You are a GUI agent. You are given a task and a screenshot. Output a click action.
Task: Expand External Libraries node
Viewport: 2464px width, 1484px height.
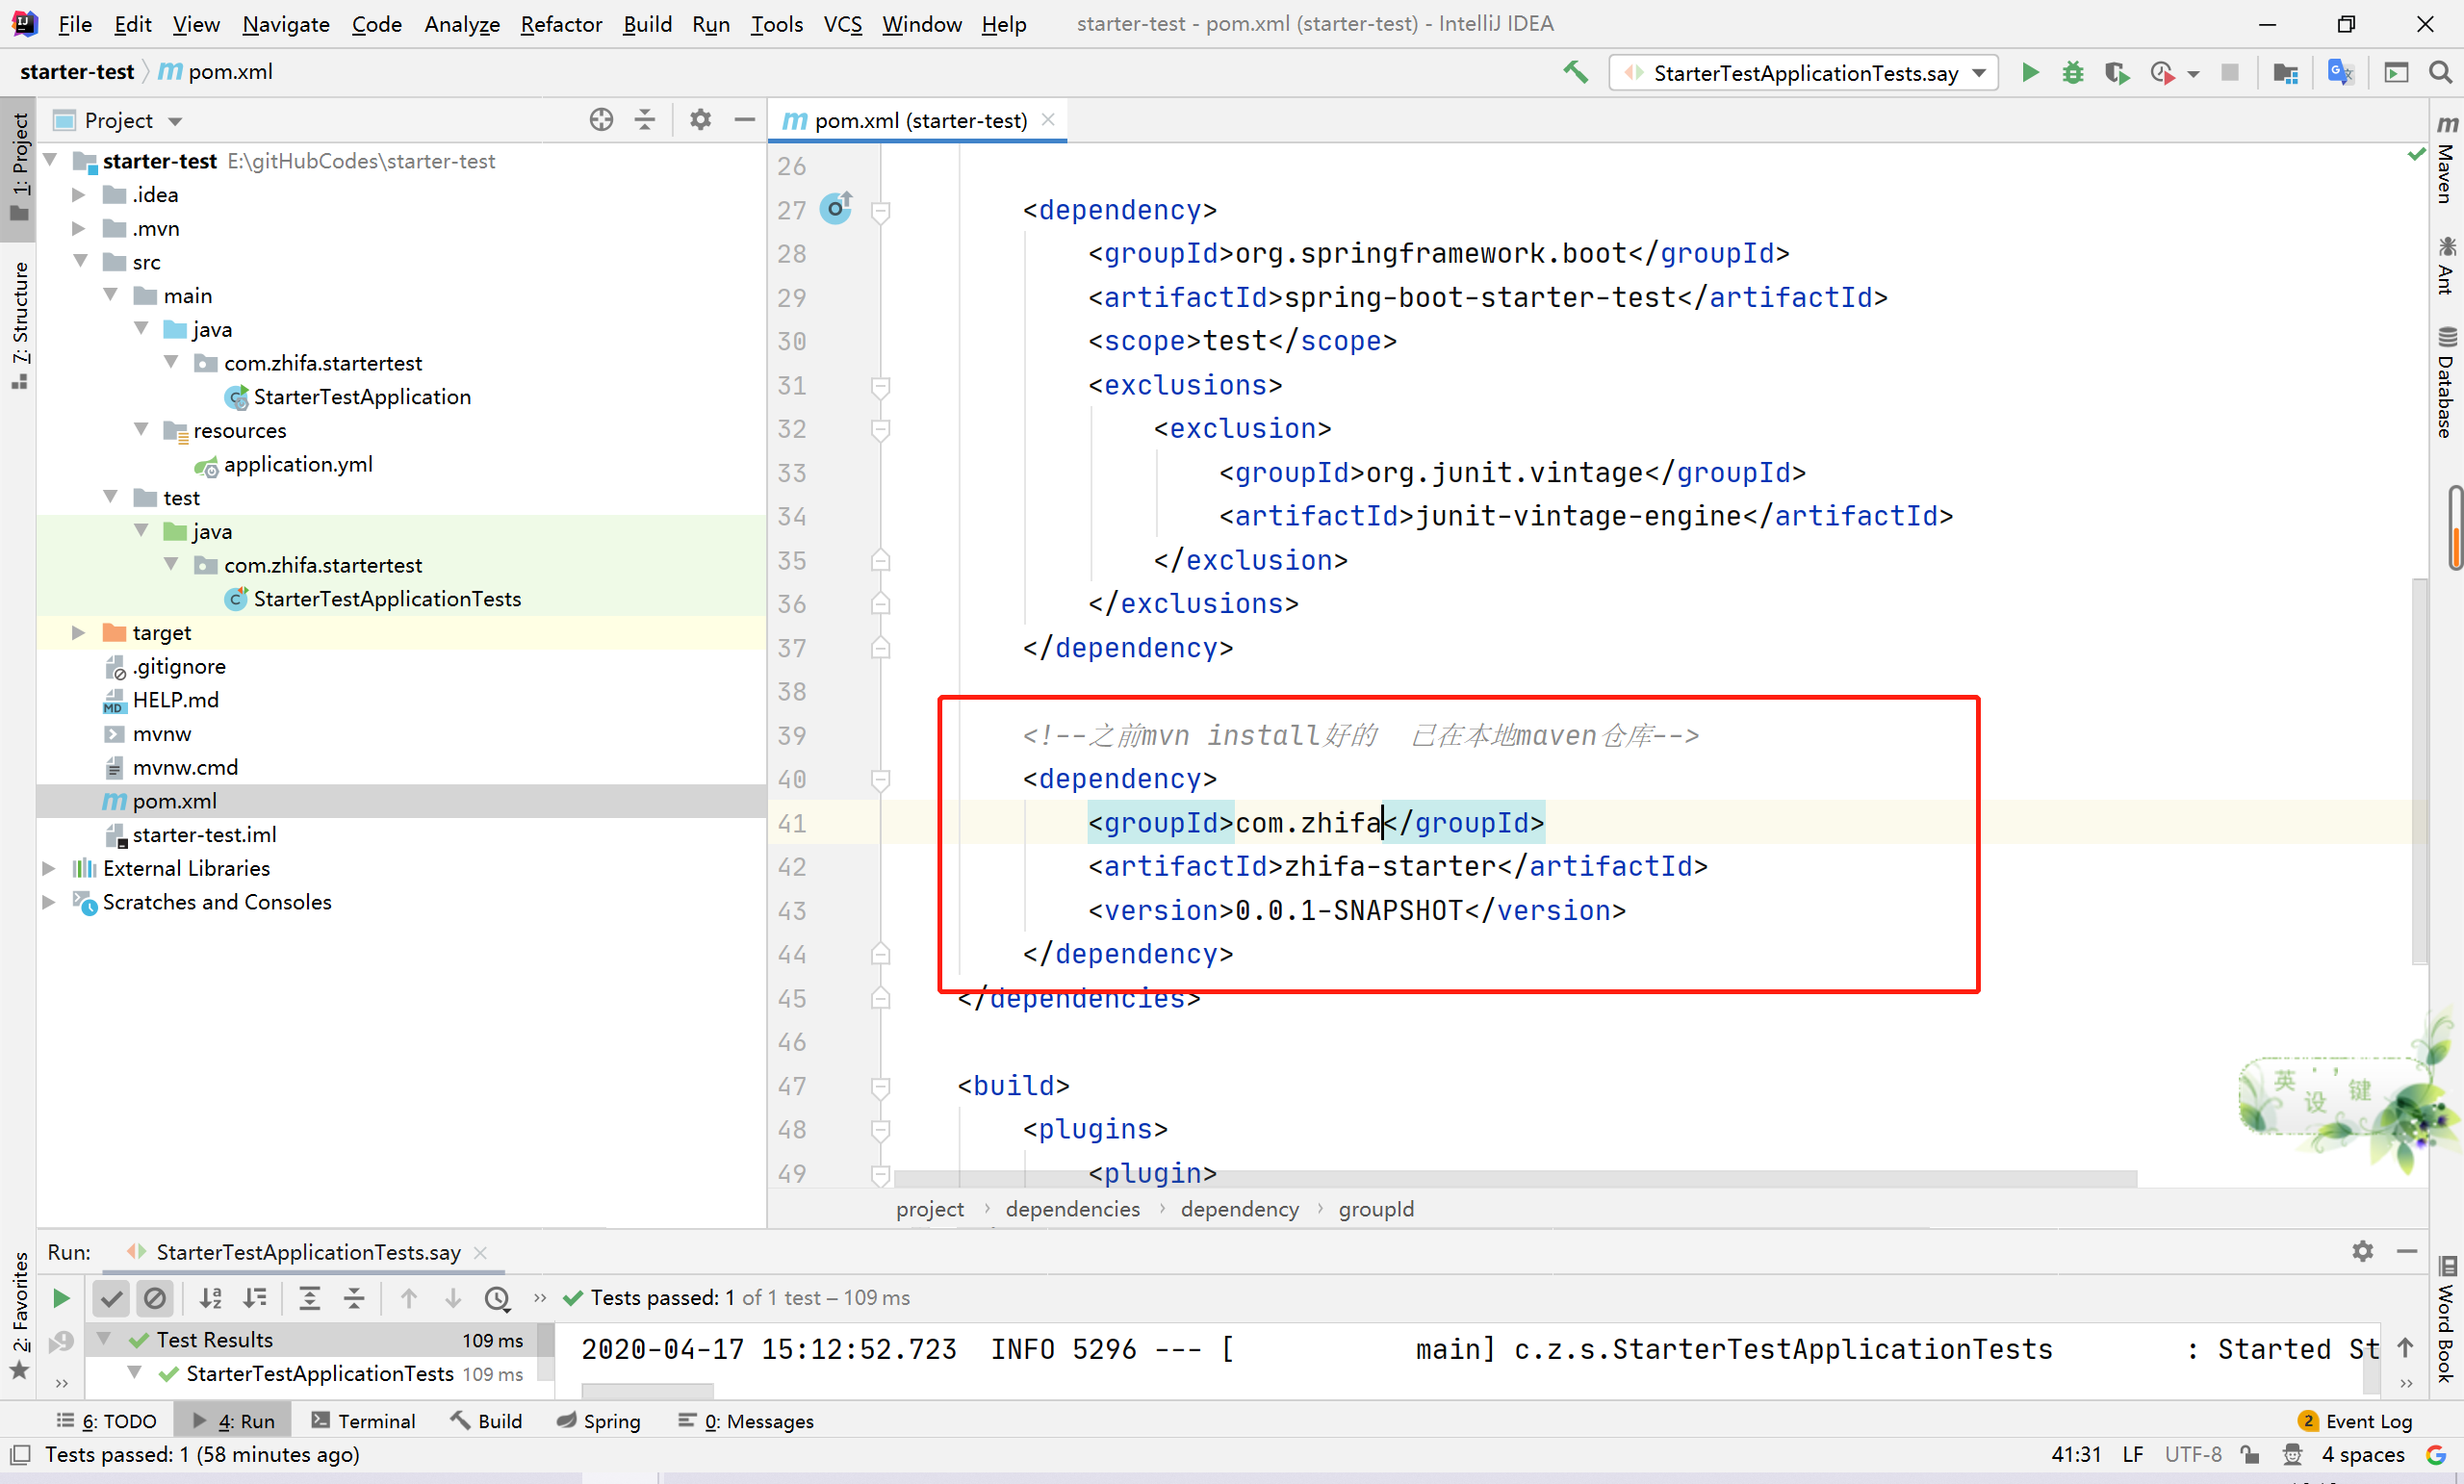48,868
